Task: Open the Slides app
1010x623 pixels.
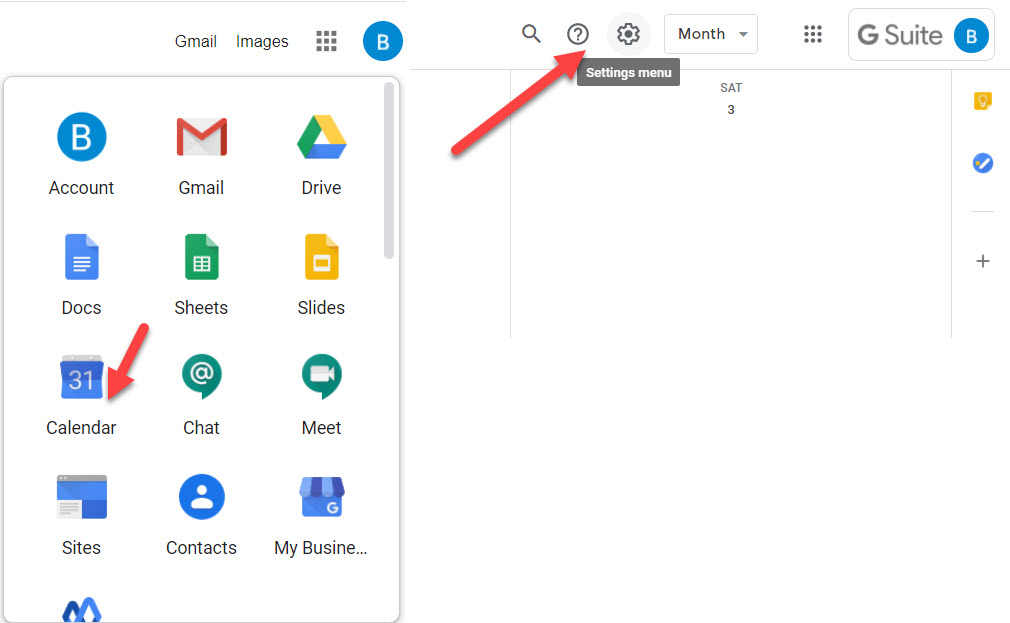Action: [x=321, y=257]
